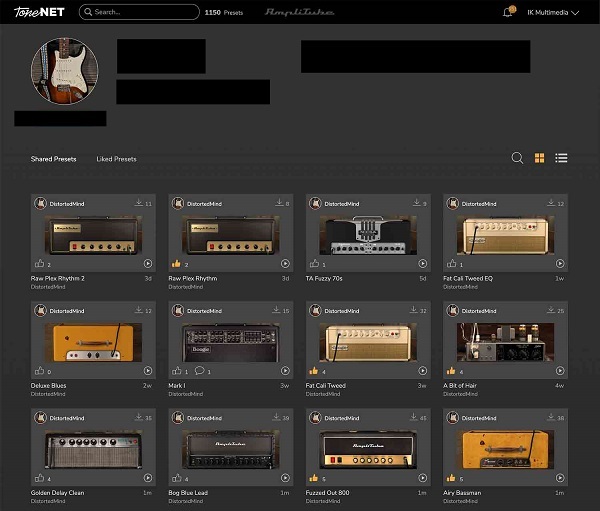This screenshot has height=511, width=600.
Task: Download the Bog Blue Lead preset
Action: click(x=276, y=417)
